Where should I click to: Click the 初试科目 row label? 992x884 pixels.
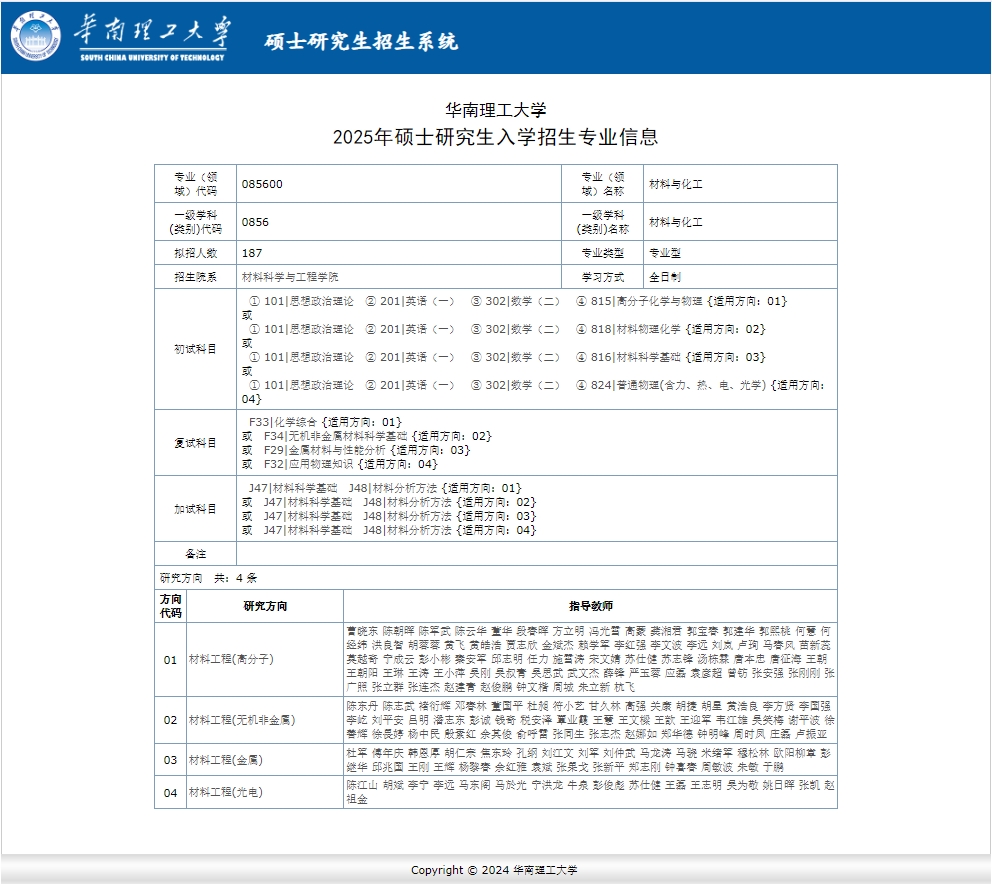[195, 349]
